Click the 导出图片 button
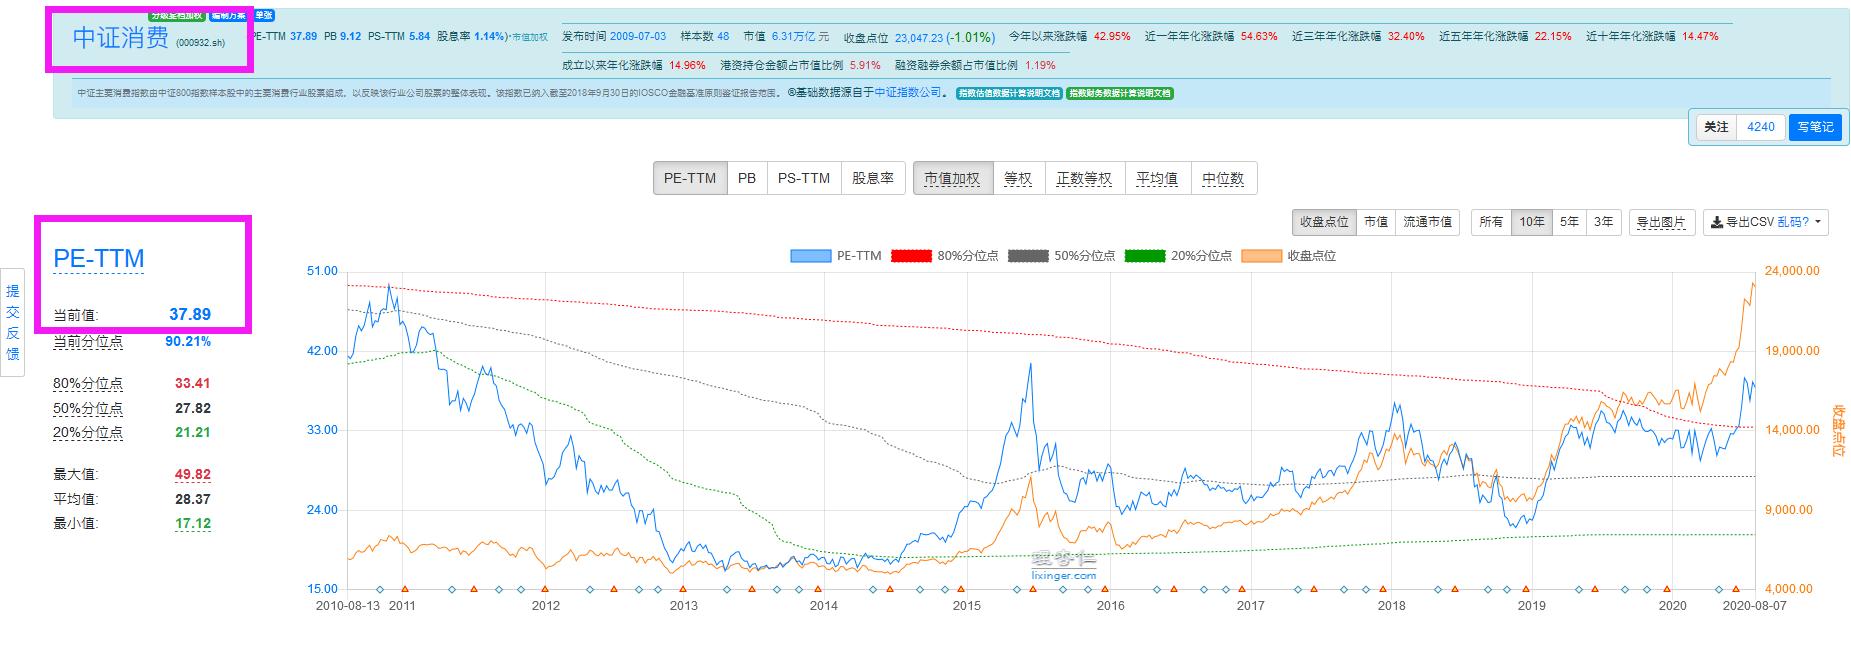1851x648 pixels. coord(1661,222)
